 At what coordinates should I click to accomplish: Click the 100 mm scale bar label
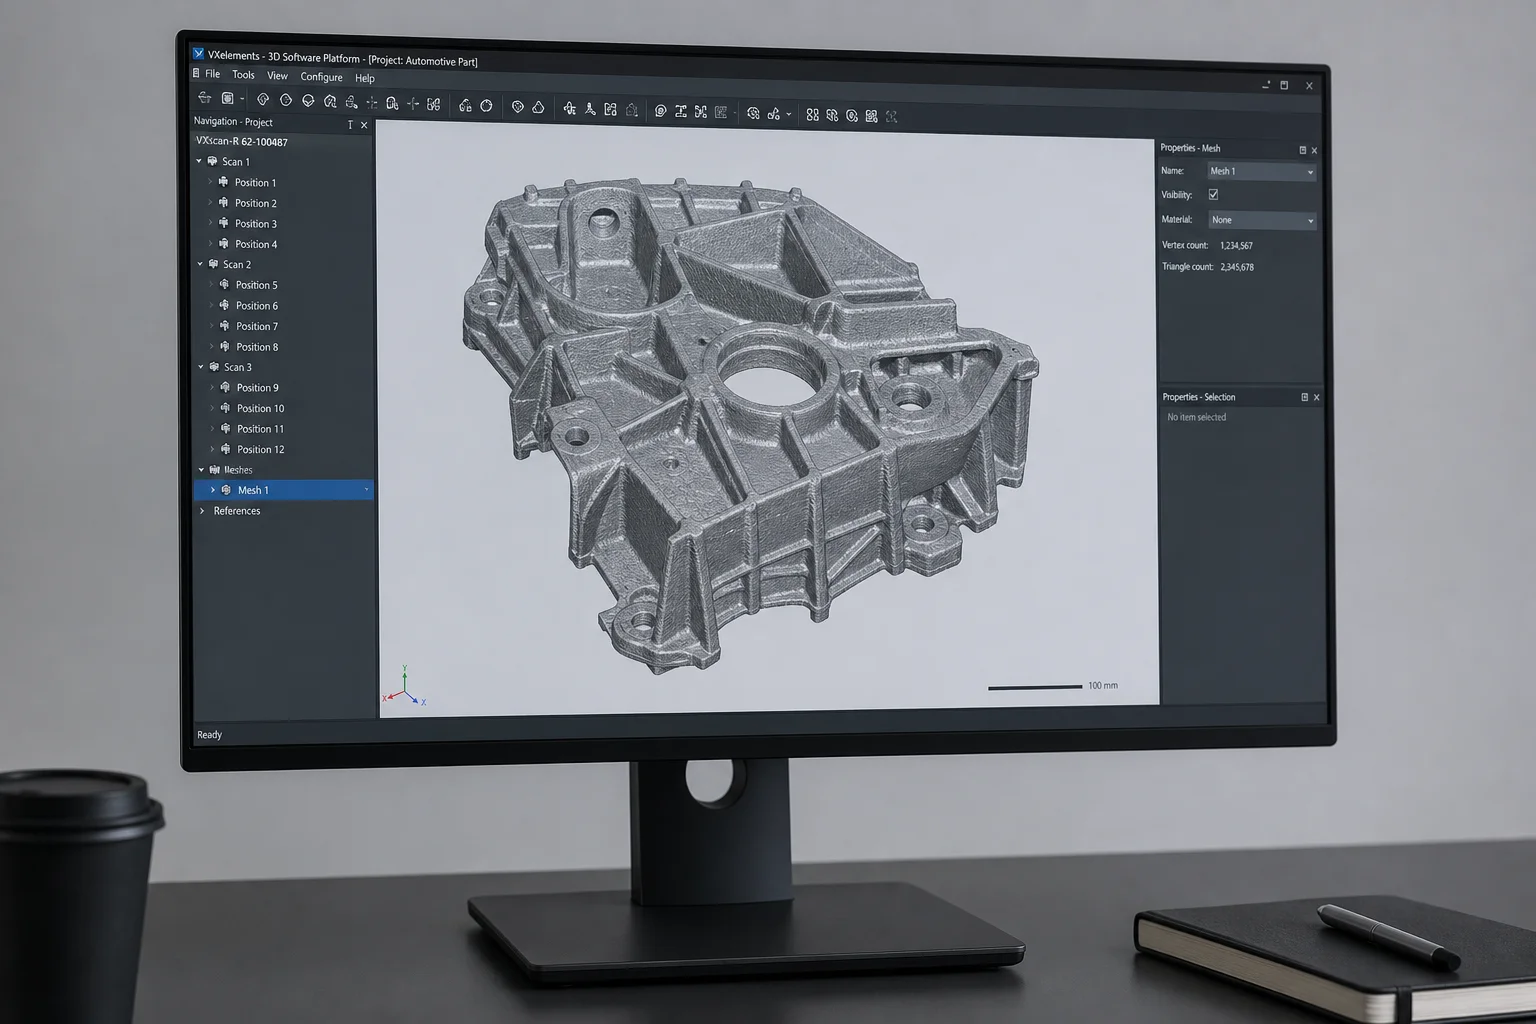click(x=1103, y=686)
